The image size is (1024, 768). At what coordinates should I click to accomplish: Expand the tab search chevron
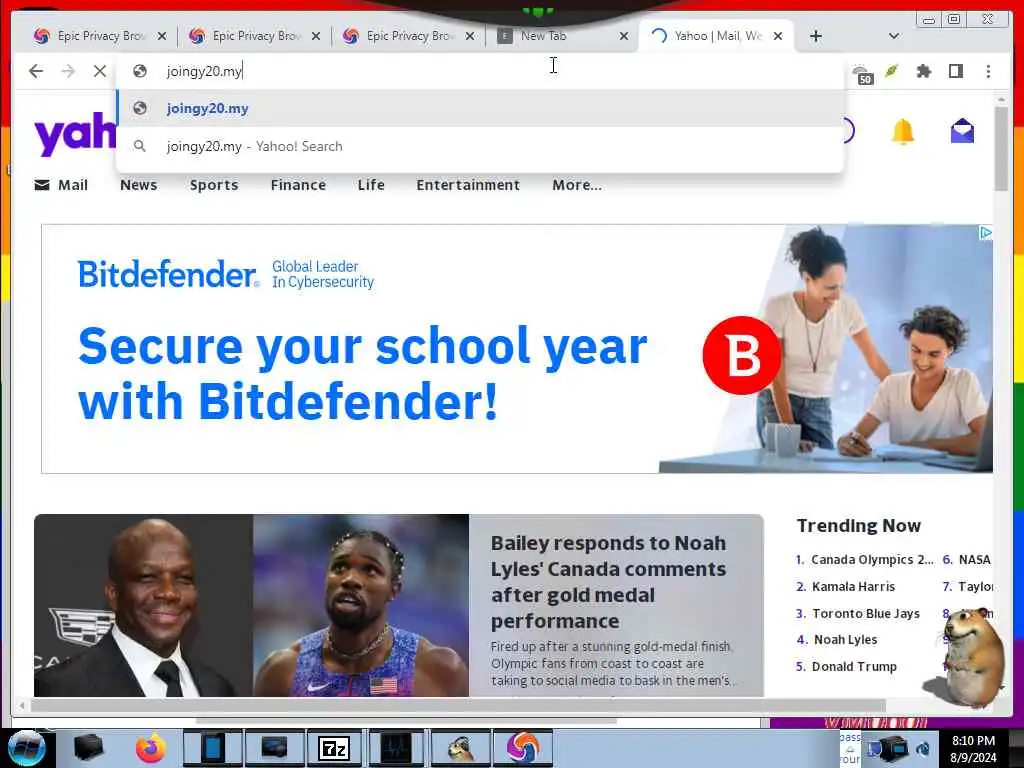point(894,36)
